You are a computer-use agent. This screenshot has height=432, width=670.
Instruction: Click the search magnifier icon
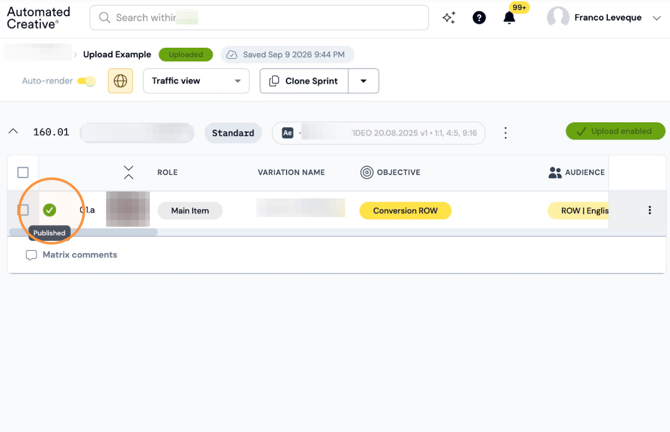tap(104, 18)
